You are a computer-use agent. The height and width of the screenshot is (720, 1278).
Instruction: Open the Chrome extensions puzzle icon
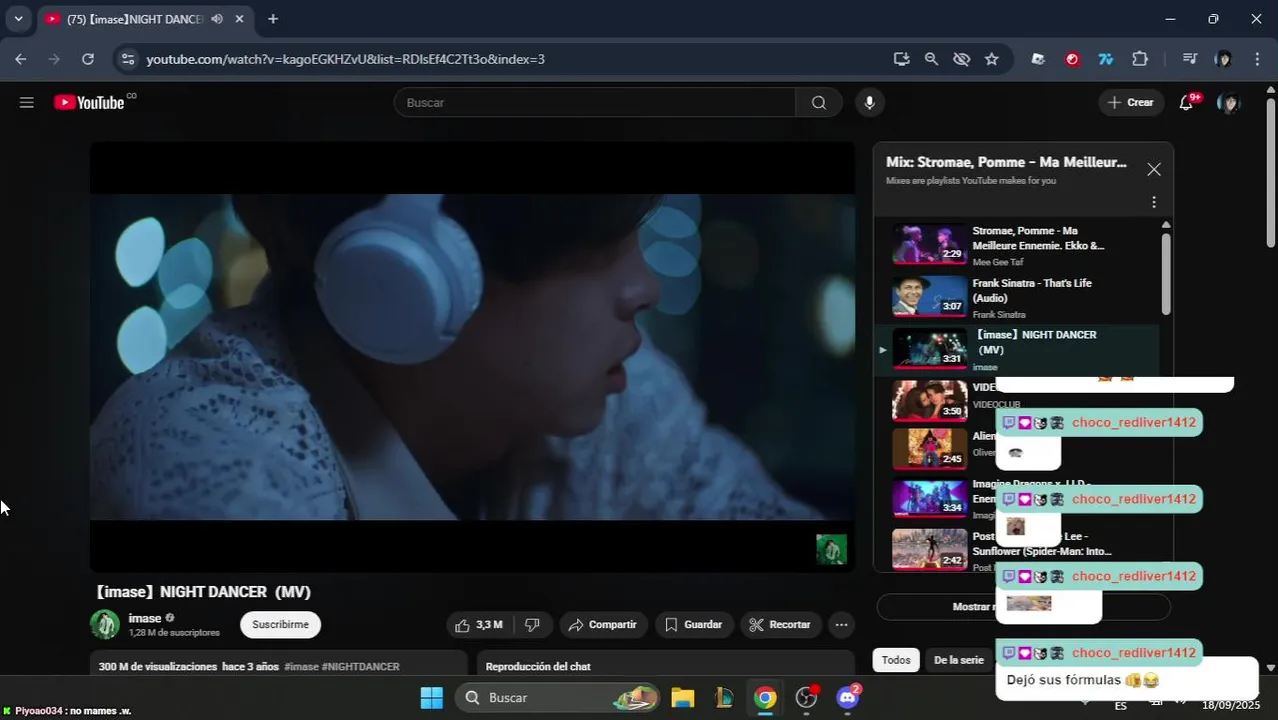[1140, 59]
